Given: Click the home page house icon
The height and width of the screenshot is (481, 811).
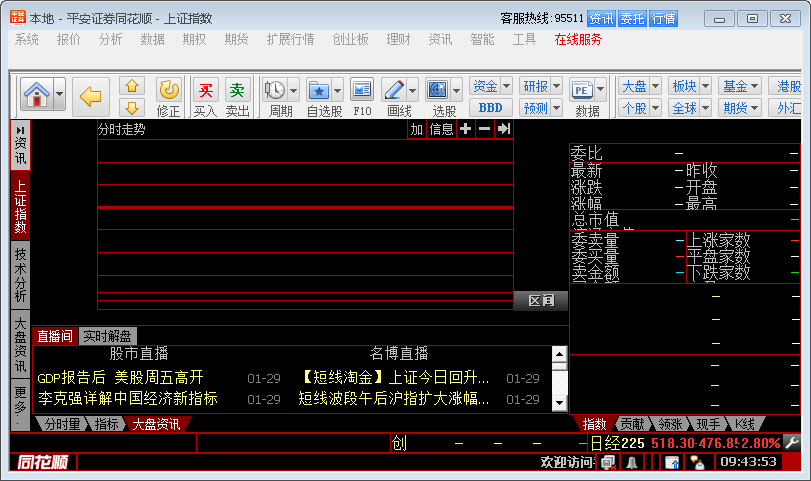Looking at the screenshot, I should click(x=37, y=94).
